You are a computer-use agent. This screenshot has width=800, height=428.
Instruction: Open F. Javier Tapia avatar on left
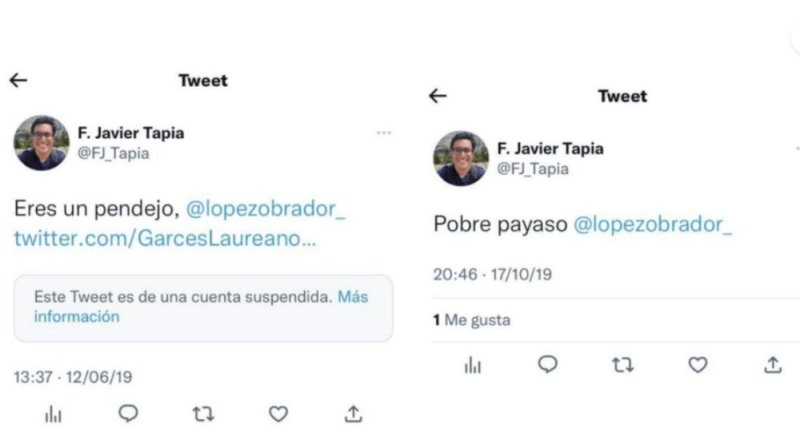[41, 143]
